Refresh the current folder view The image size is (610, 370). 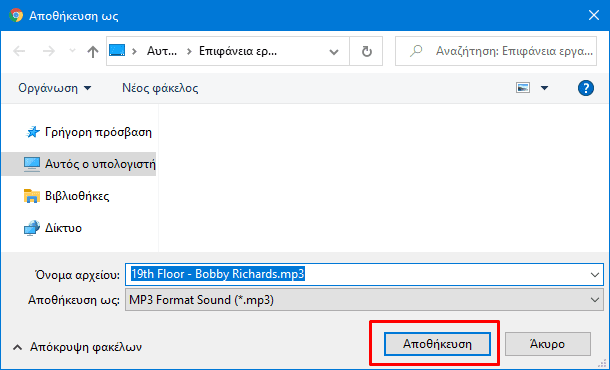click(x=366, y=51)
